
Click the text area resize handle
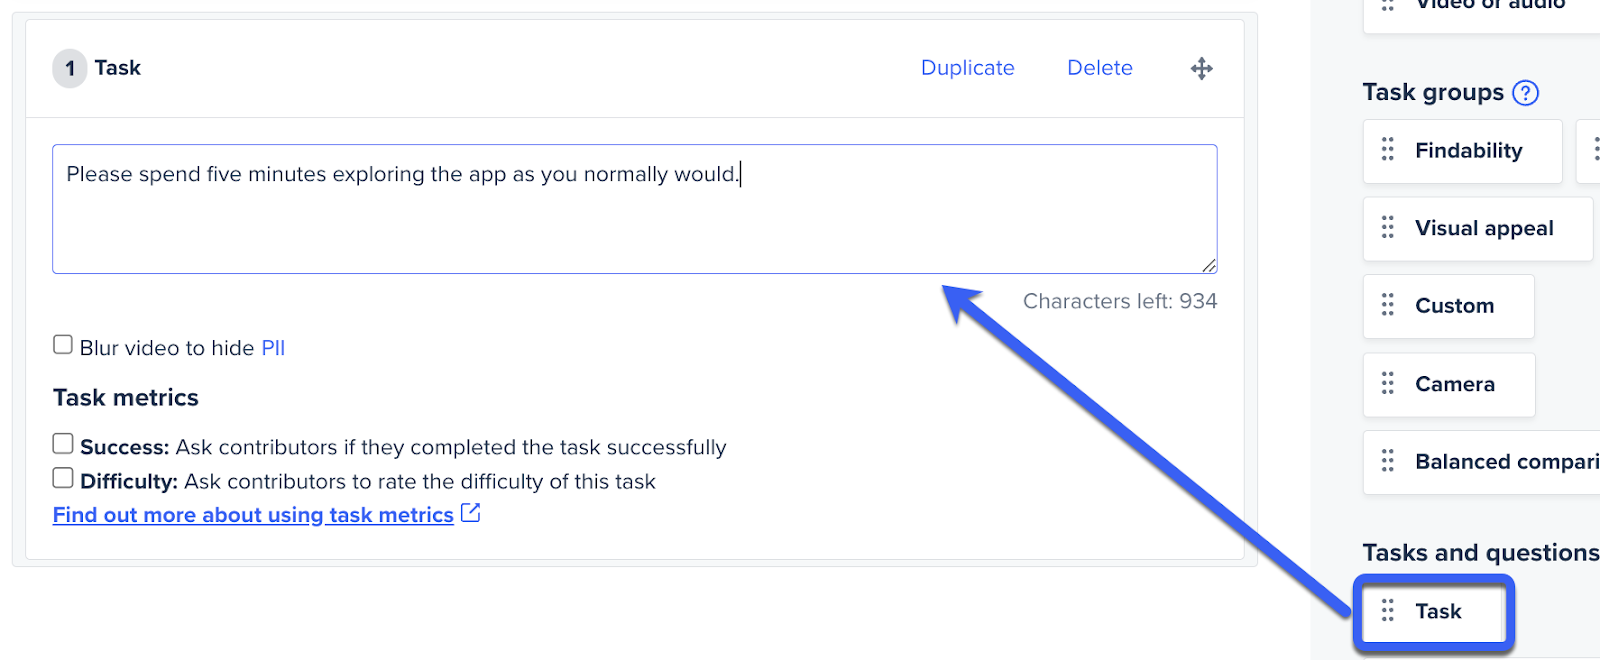tap(1209, 265)
